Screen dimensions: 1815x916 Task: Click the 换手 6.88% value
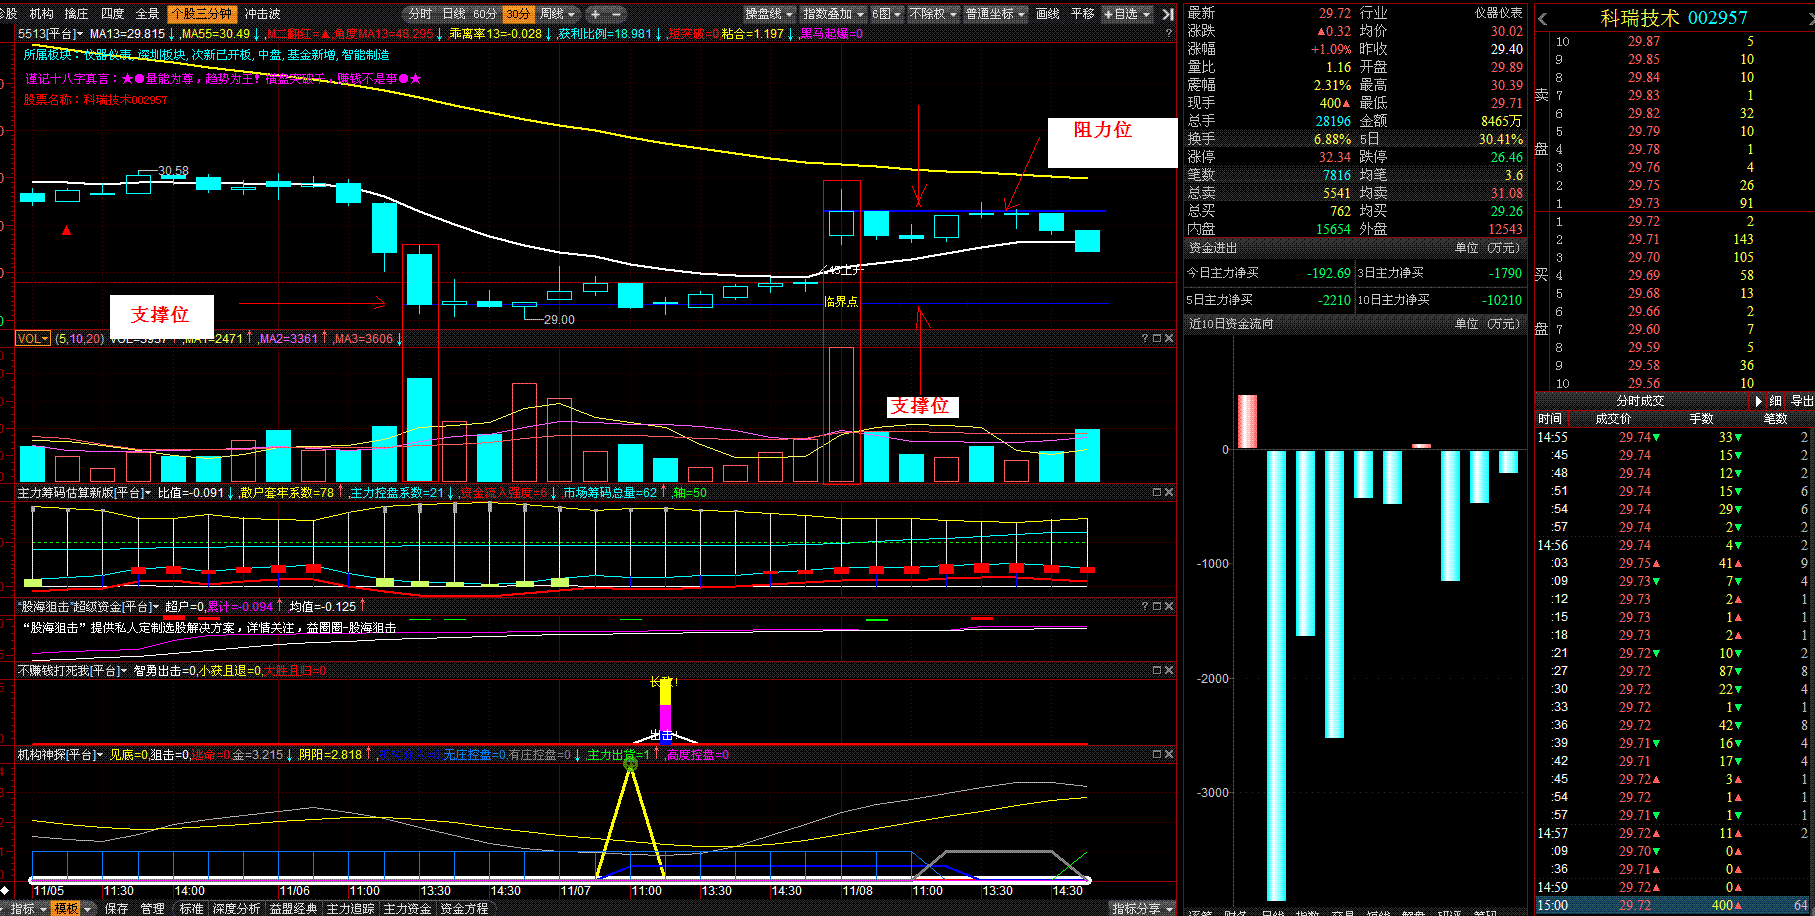tap(1332, 139)
